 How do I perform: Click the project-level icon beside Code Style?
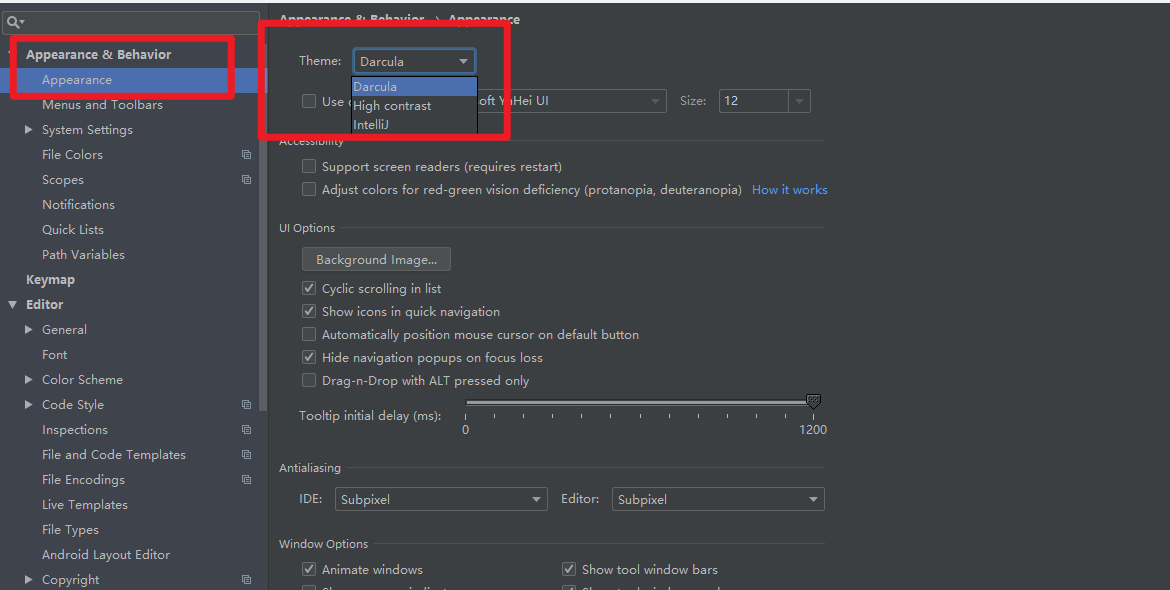coord(246,405)
